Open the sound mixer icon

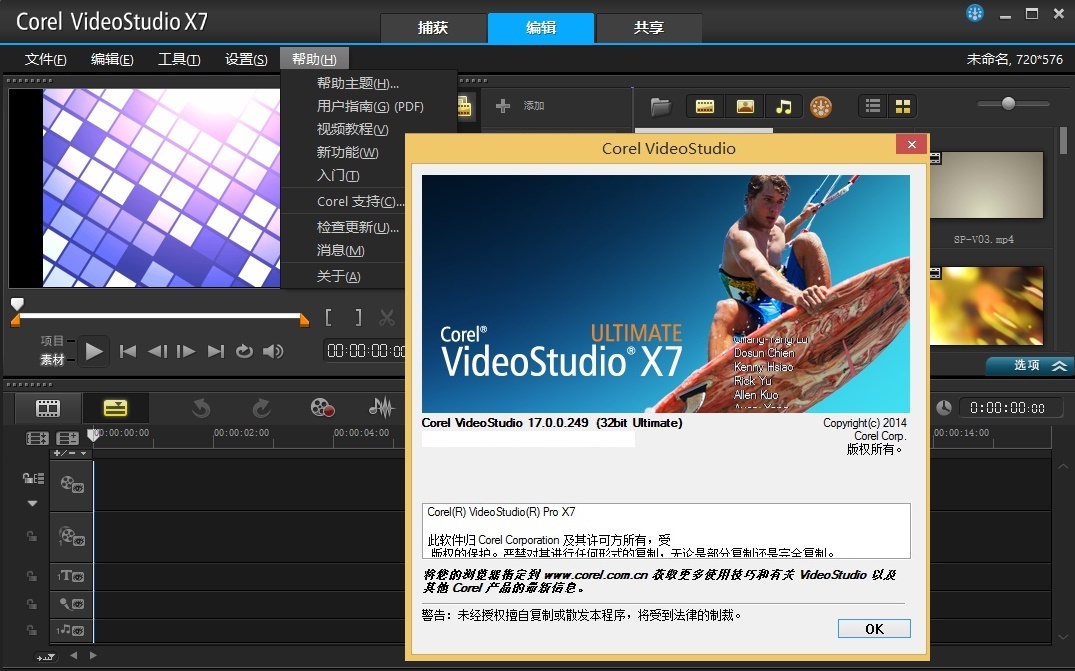click(381, 408)
